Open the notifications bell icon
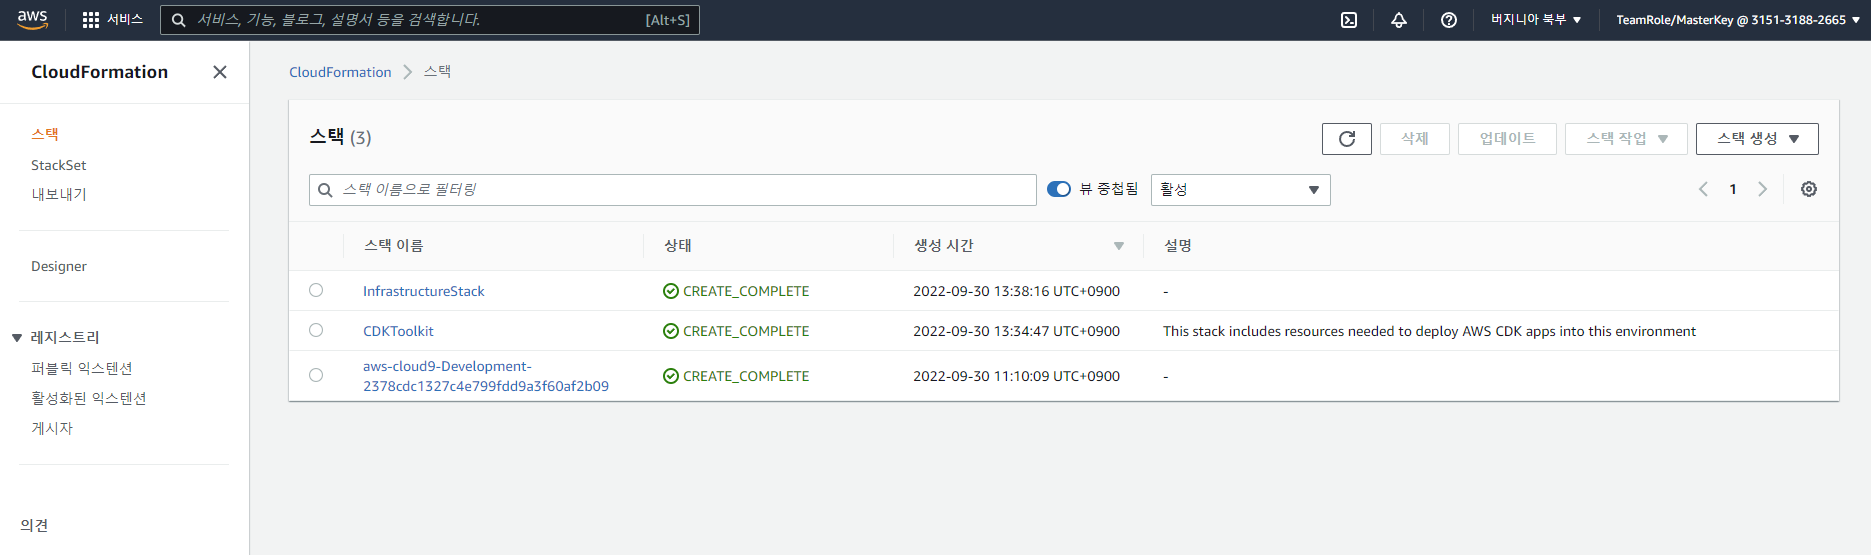The image size is (1871, 555). click(1399, 20)
